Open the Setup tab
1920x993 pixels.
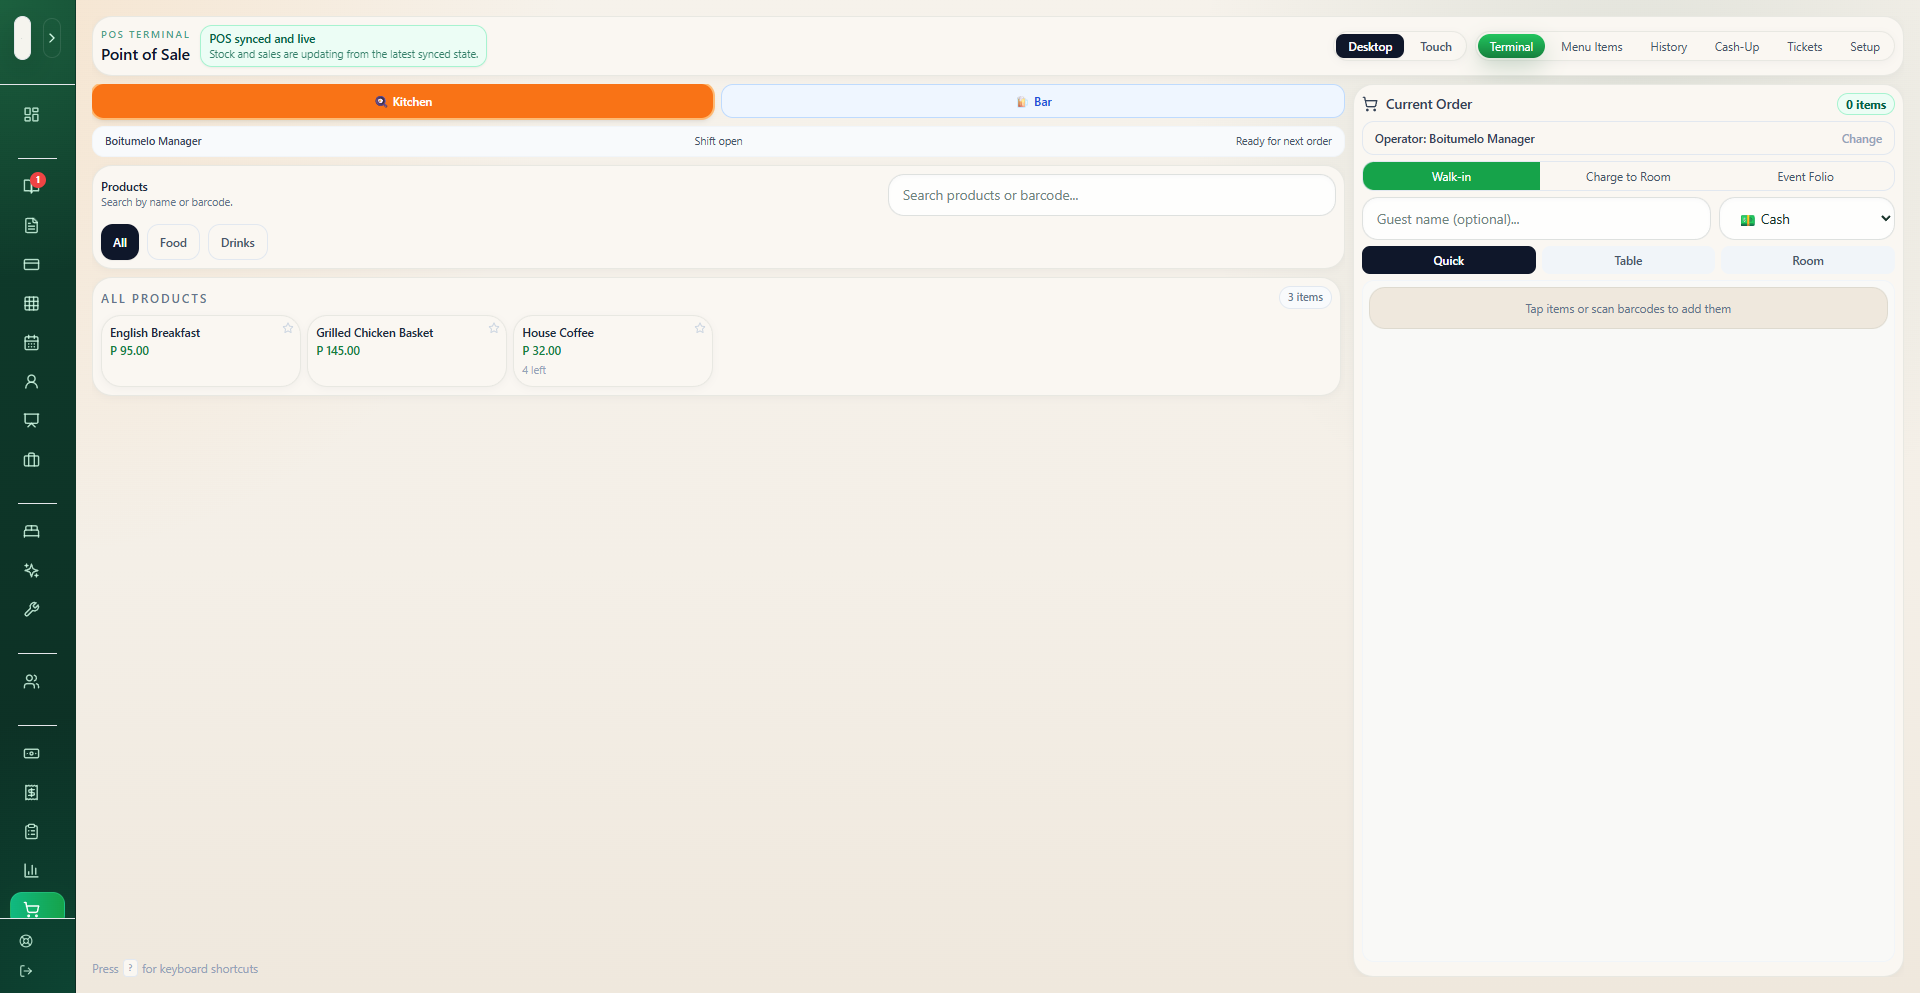tap(1865, 47)
